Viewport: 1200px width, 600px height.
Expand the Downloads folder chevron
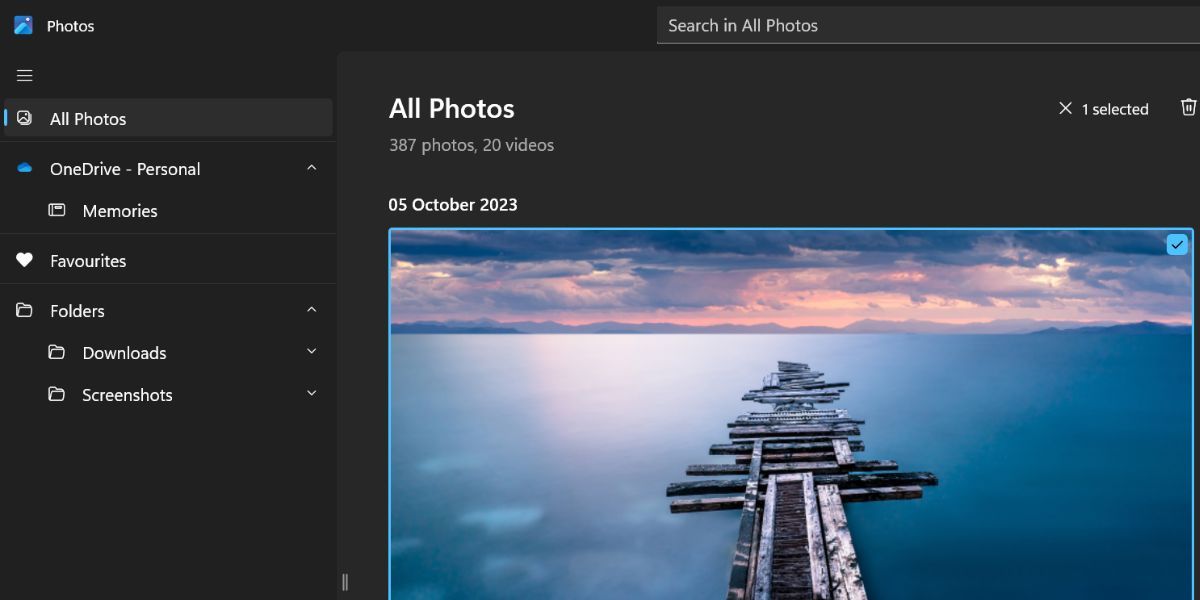(310, 352)
